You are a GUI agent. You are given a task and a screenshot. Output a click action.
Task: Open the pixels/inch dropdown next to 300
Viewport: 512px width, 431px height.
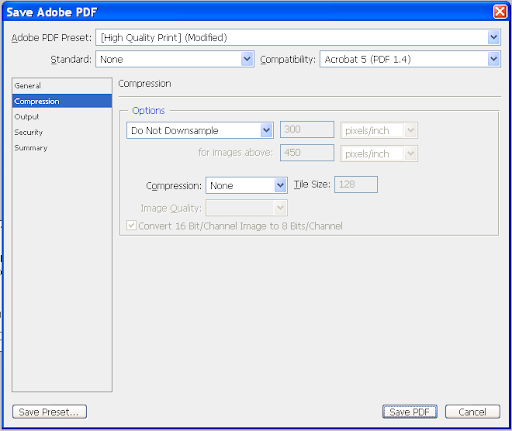(x=379, y=130)
